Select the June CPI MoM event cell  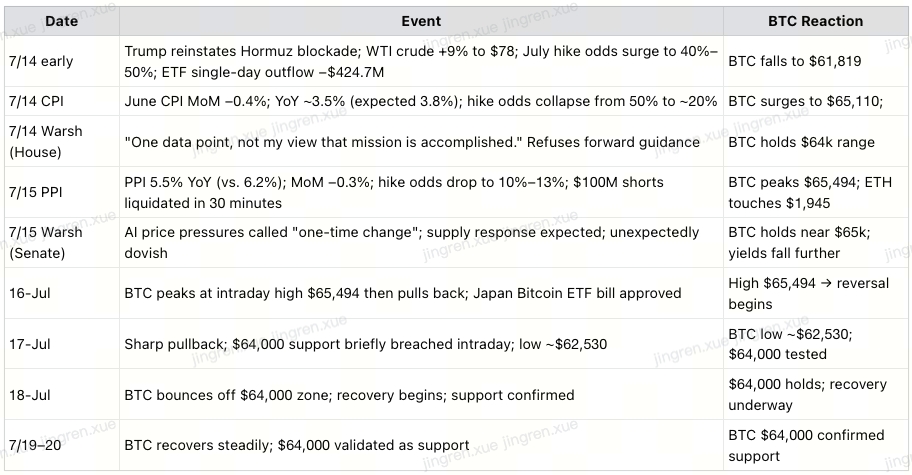(421, 101)
